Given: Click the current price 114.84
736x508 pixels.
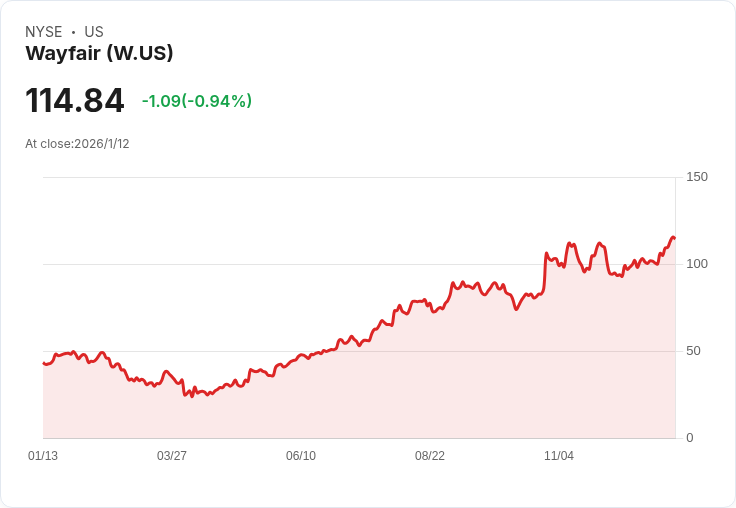Looking at the screenshot, I should click(x=75, y=101).
